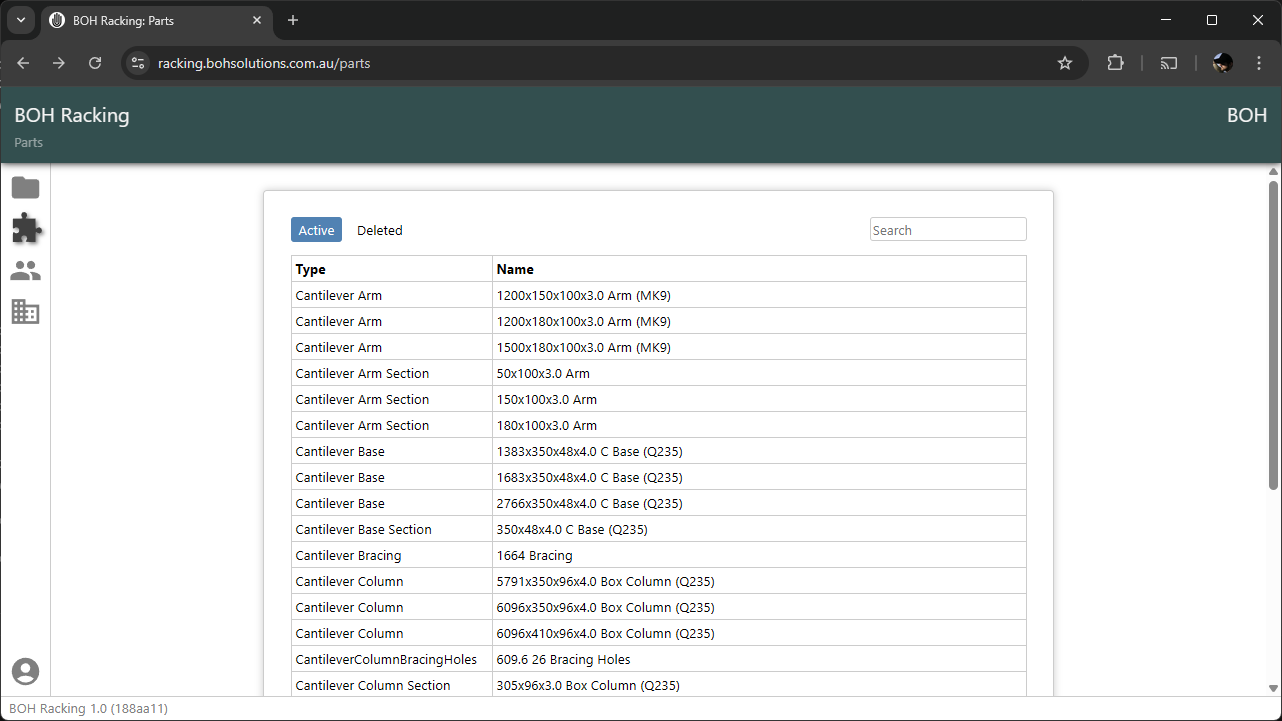The image size is (1282, 721).
Task: Open the 609.6 26 Bracing Holes row
Action: pyautogui.click(x=563, y=659)
